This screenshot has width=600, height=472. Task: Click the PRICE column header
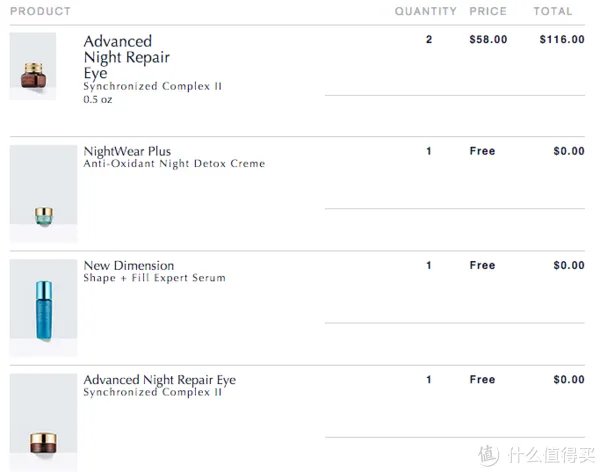point(487,12)
